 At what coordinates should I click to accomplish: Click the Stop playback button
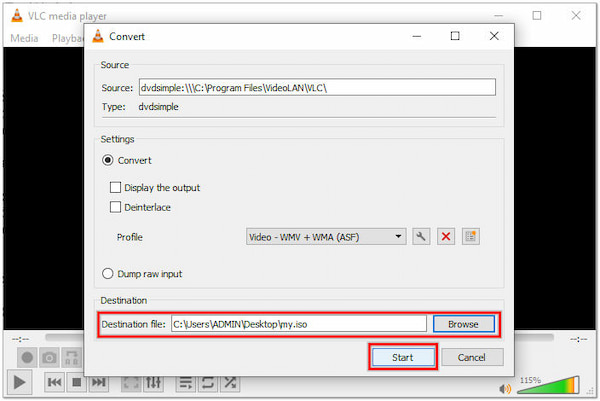[77, 382]
